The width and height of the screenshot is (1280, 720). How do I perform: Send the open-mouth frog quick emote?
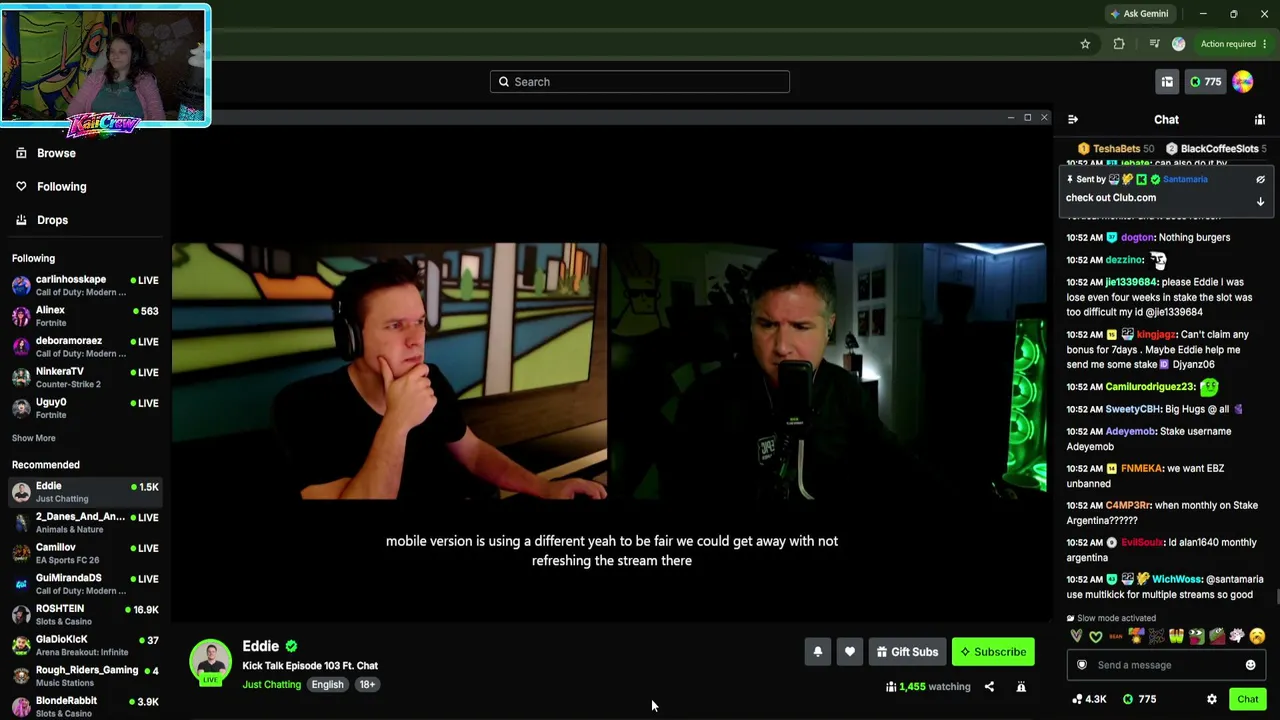[1196, 636]
